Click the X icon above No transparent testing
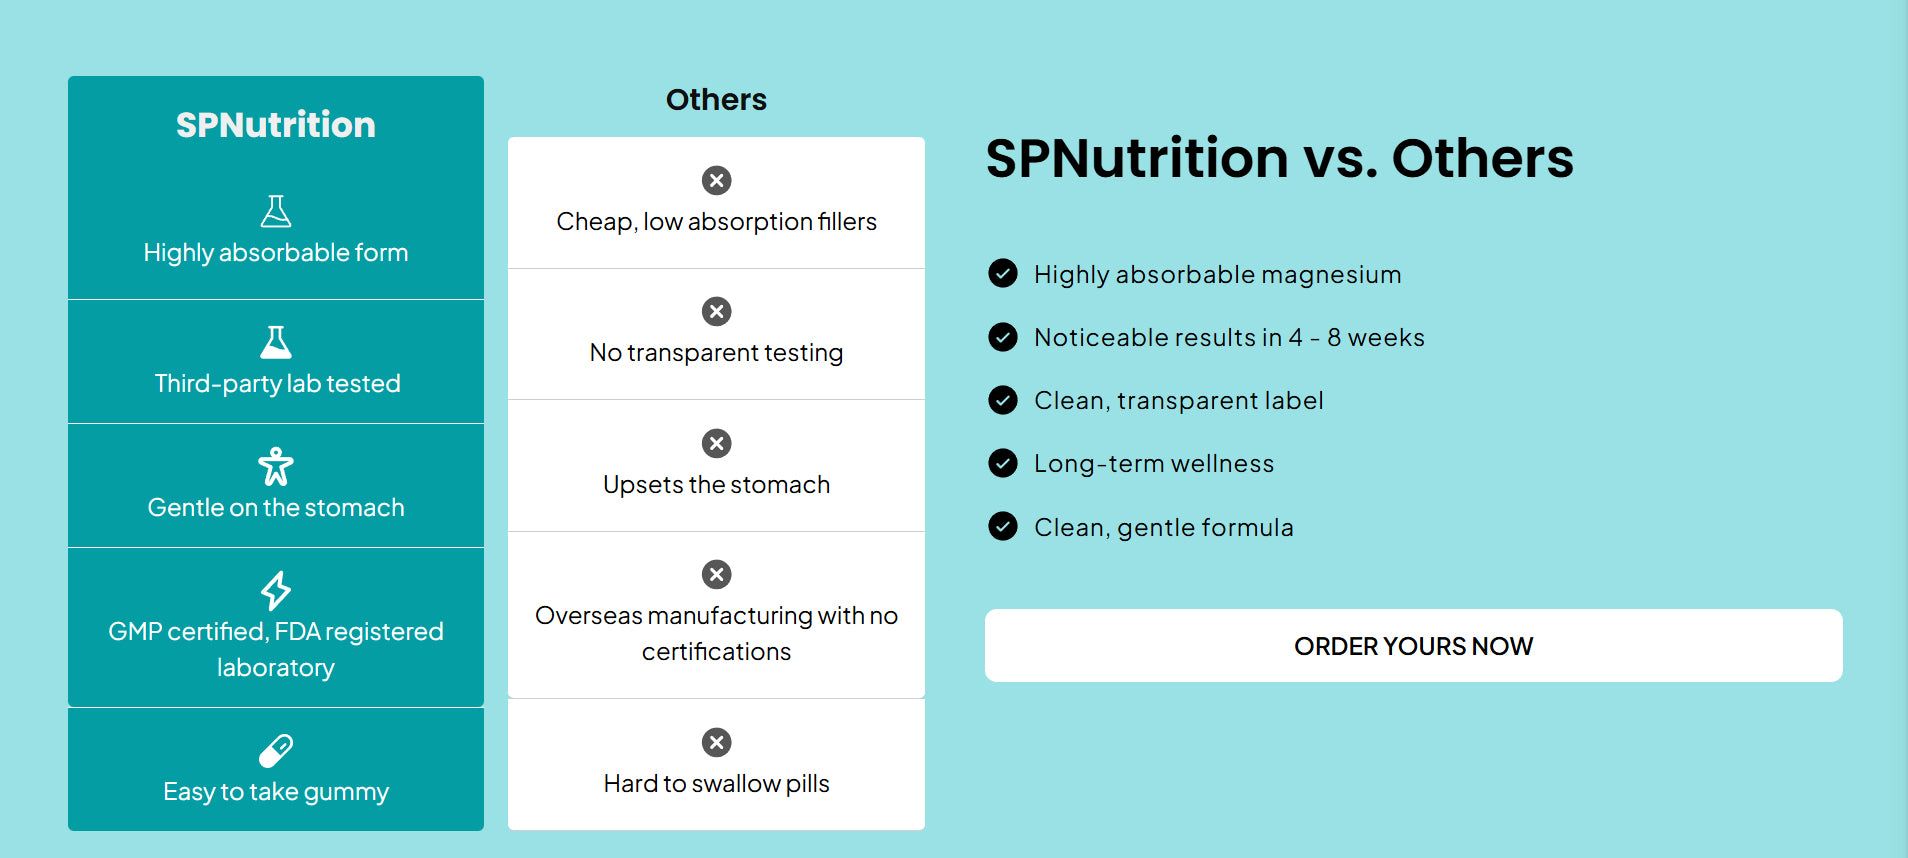Viewport: 1908px width, 858px height. tap(716, 311)
